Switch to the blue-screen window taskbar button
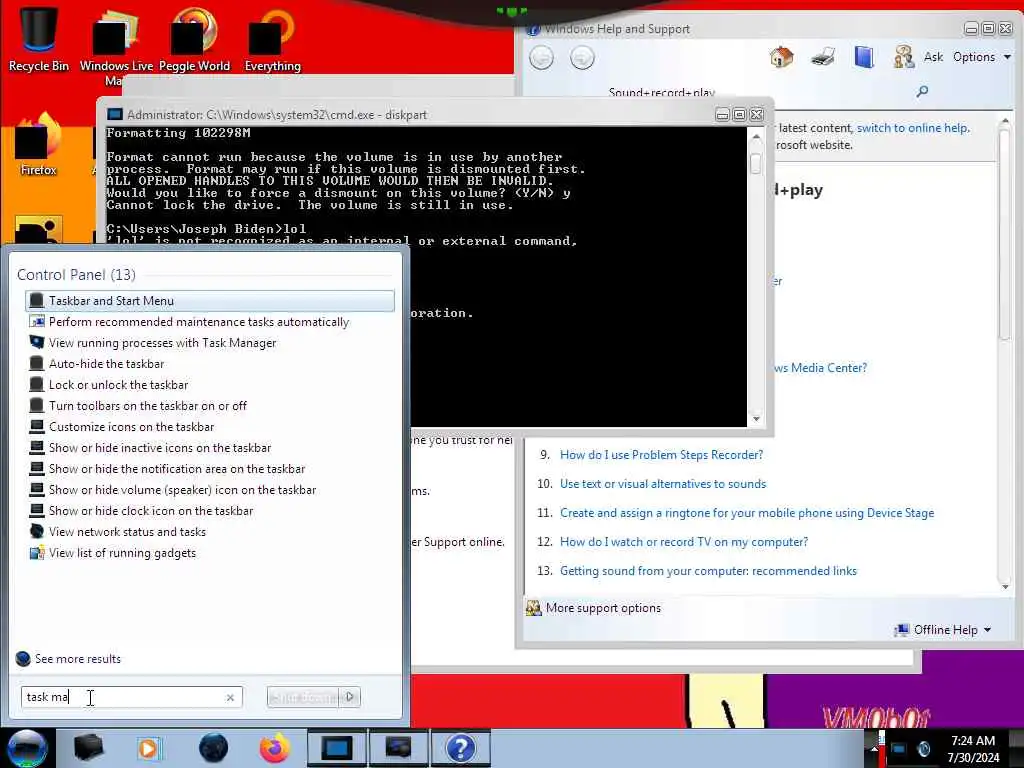This screenshot has width=1024, height=768. [336, 748]
